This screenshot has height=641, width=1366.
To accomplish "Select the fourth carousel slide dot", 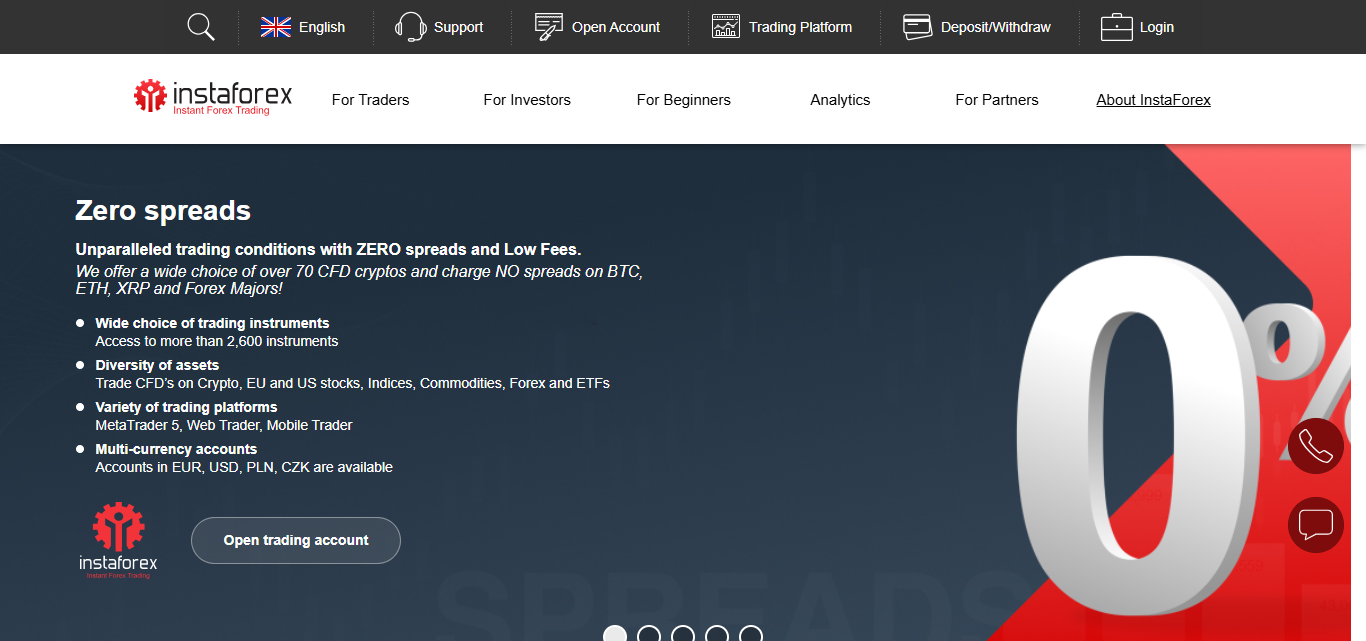I will pos(717,635).
